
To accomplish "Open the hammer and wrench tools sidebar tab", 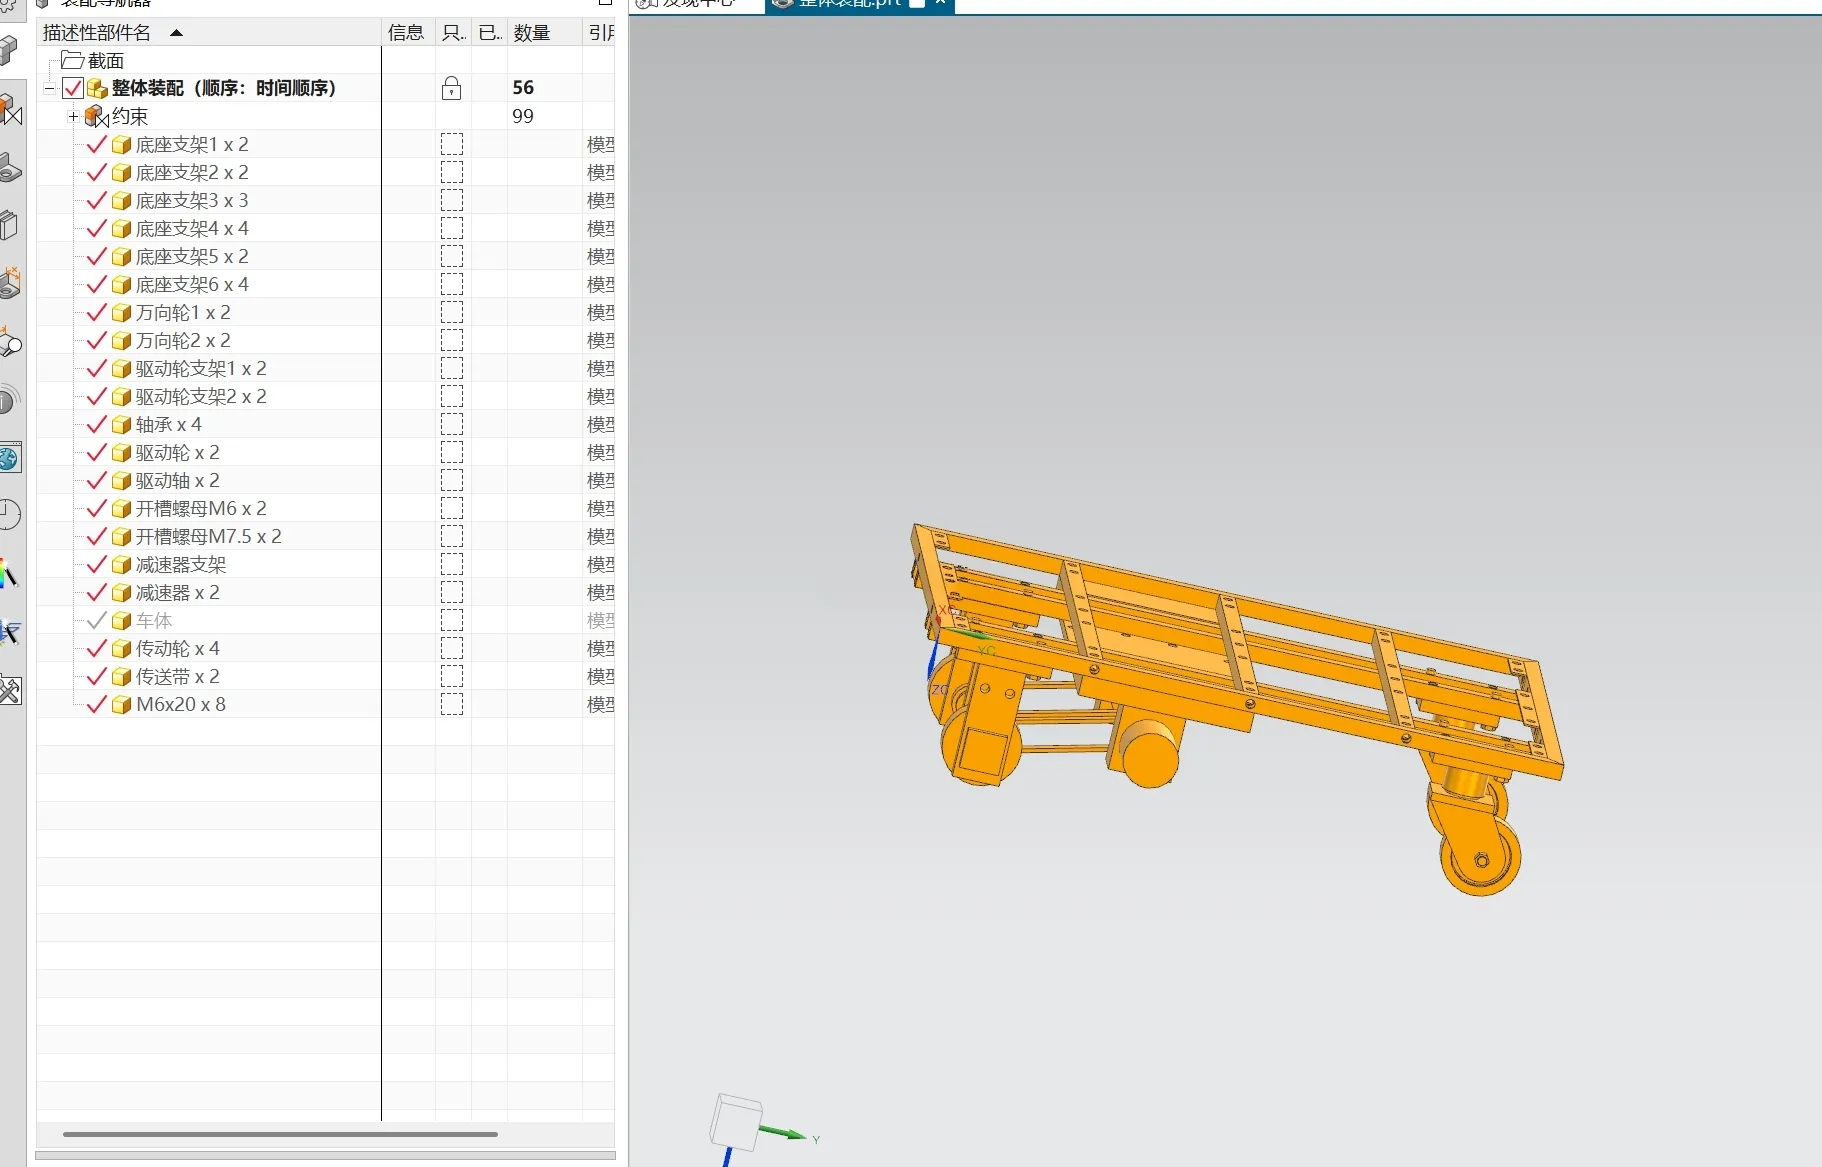I will point(10,690).
